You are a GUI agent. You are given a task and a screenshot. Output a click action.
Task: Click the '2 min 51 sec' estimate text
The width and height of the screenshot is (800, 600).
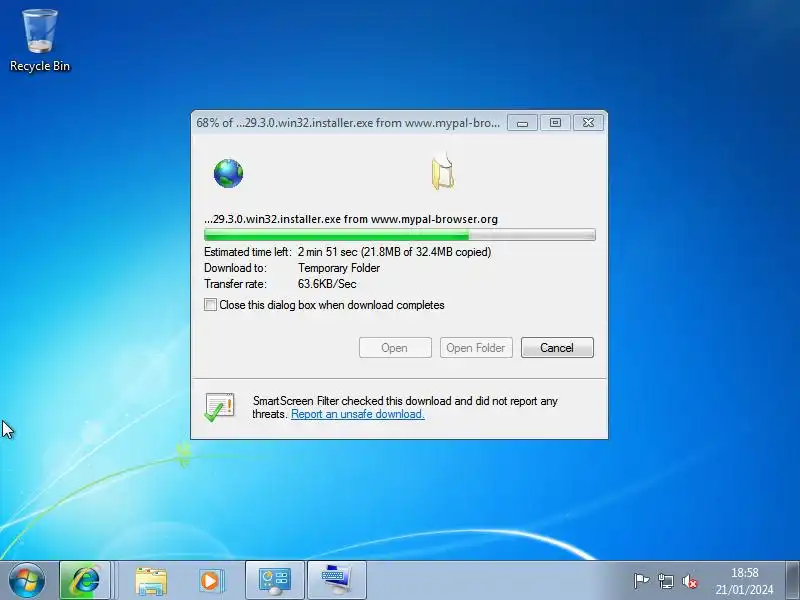tap(328, 252)
